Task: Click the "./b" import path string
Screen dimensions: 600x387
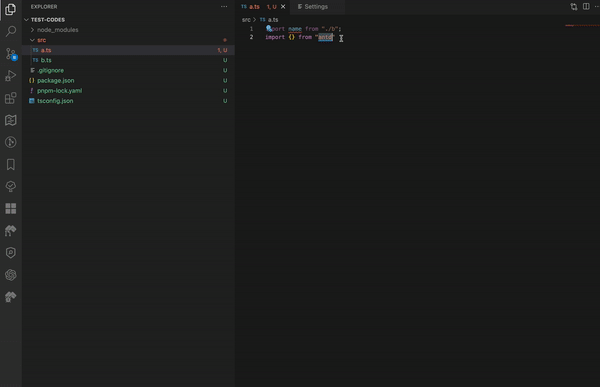Action: coord(330,29)
